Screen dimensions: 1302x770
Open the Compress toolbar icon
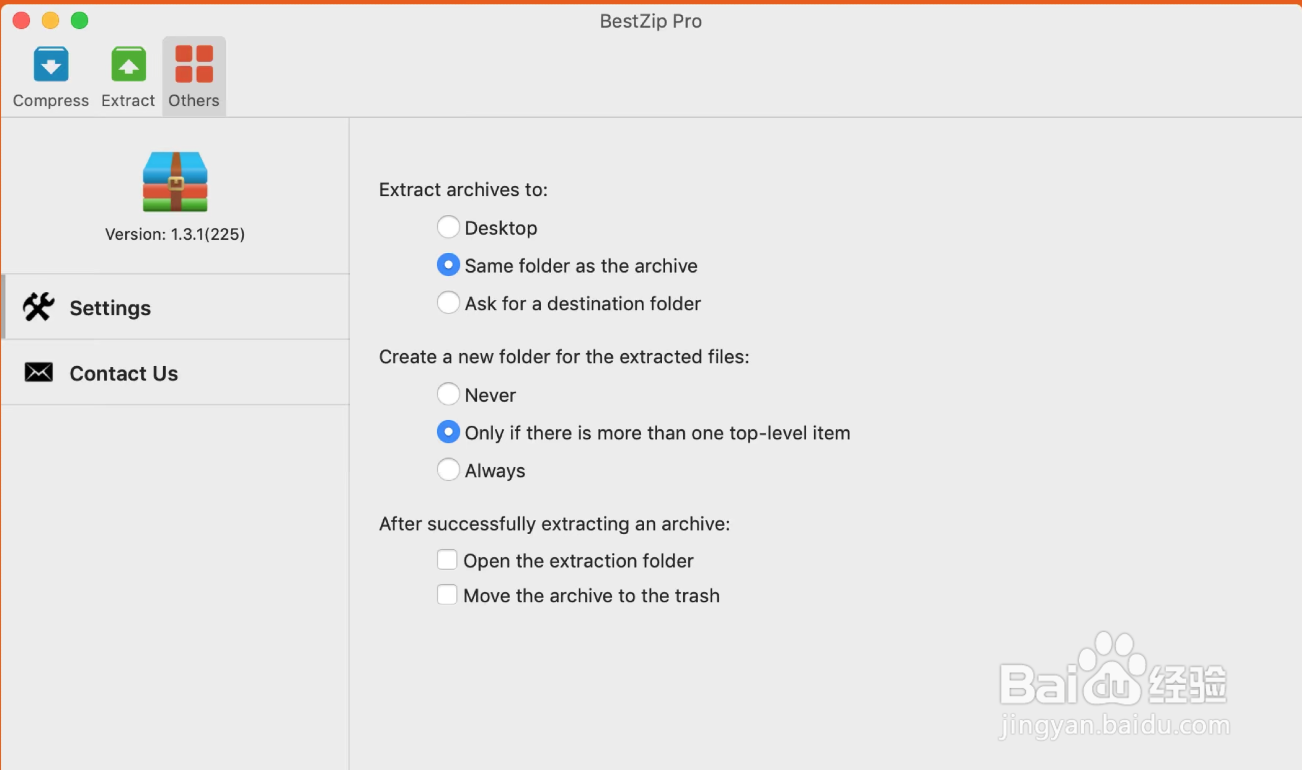pyautogui.click(x=51, y=64)
